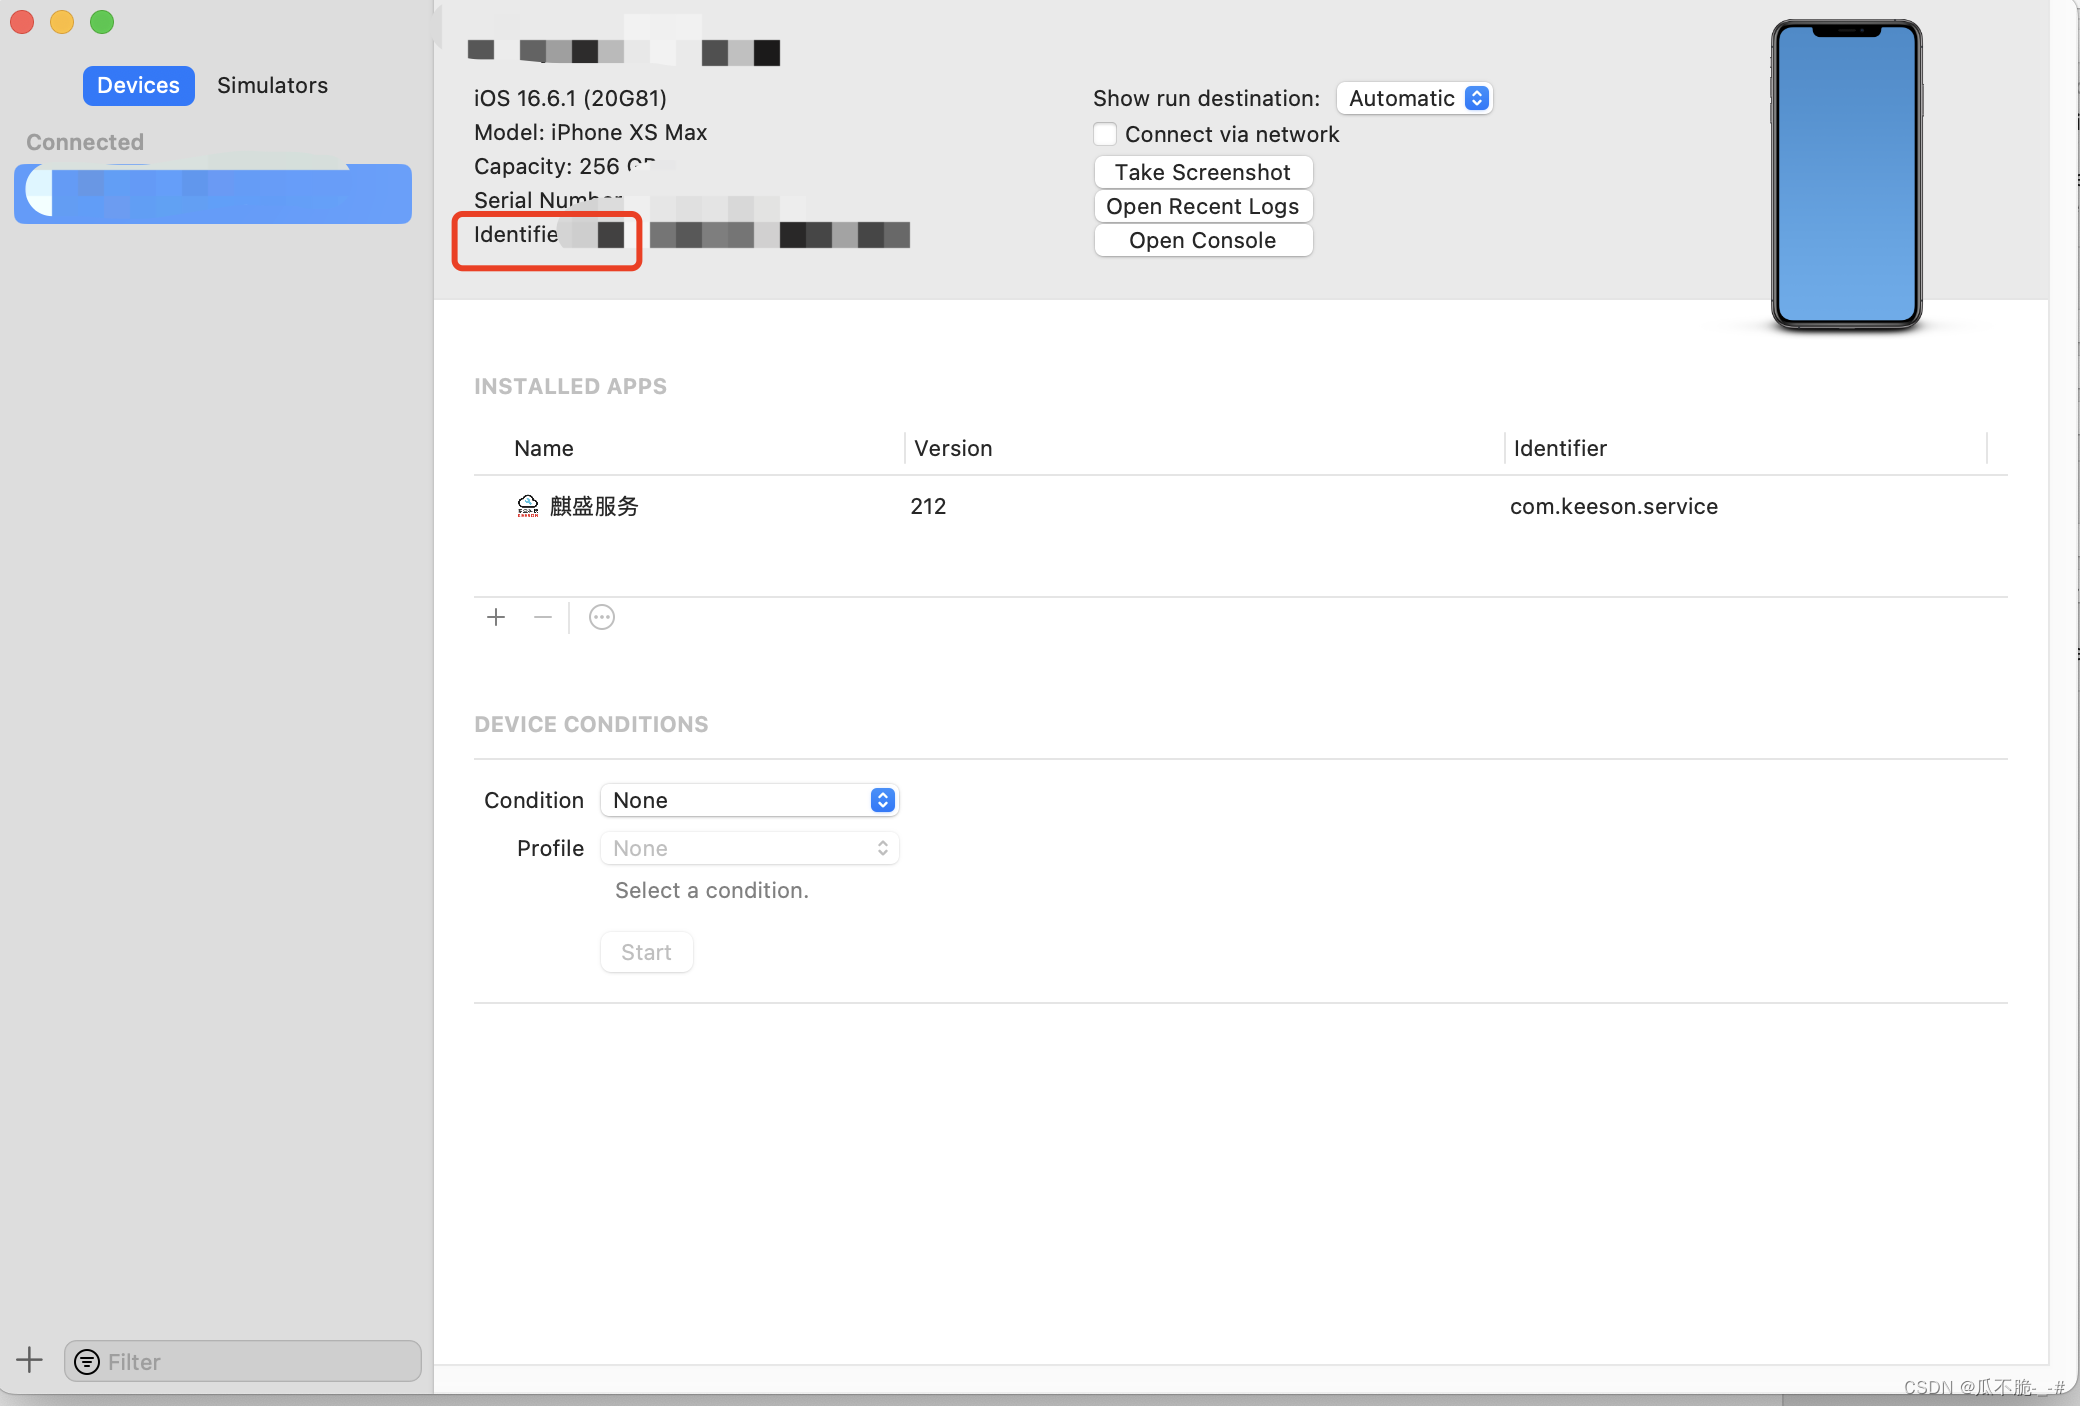Click the remove app minus icon
The height and width of the screenshot is (1406, 2080).
click(x=542, y=617)
